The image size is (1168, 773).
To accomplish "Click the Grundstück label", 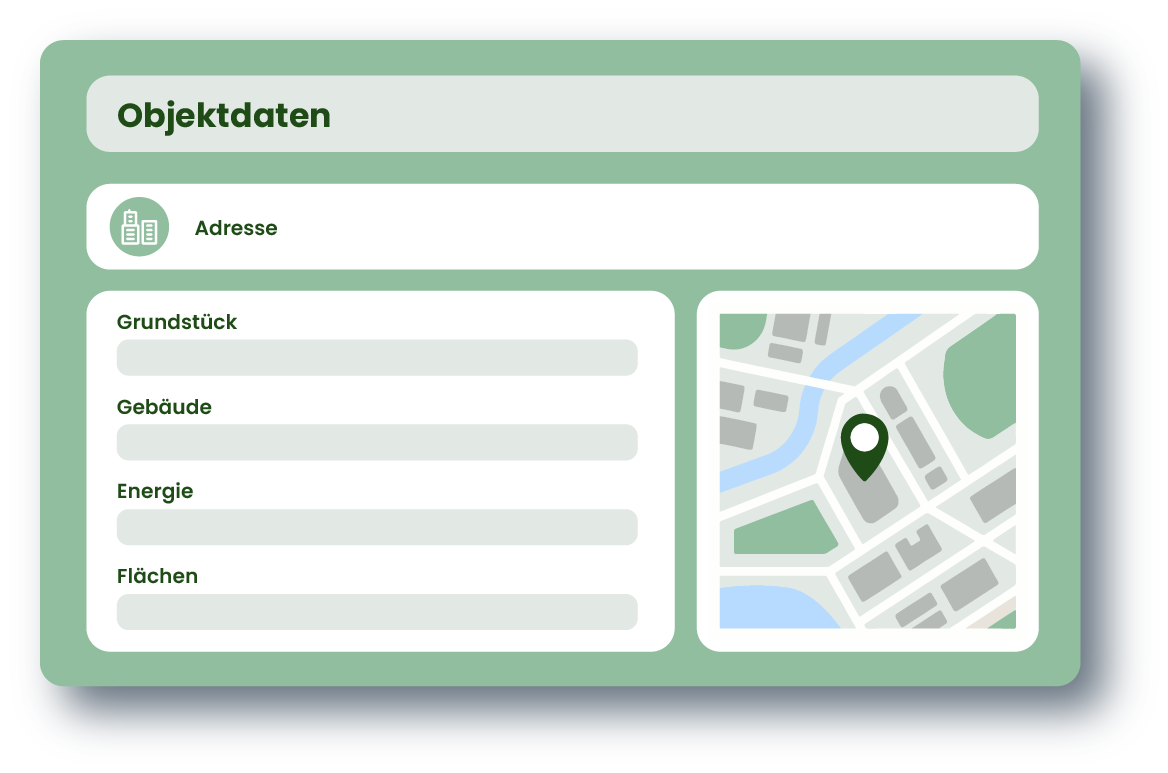I will pos(177,322).
